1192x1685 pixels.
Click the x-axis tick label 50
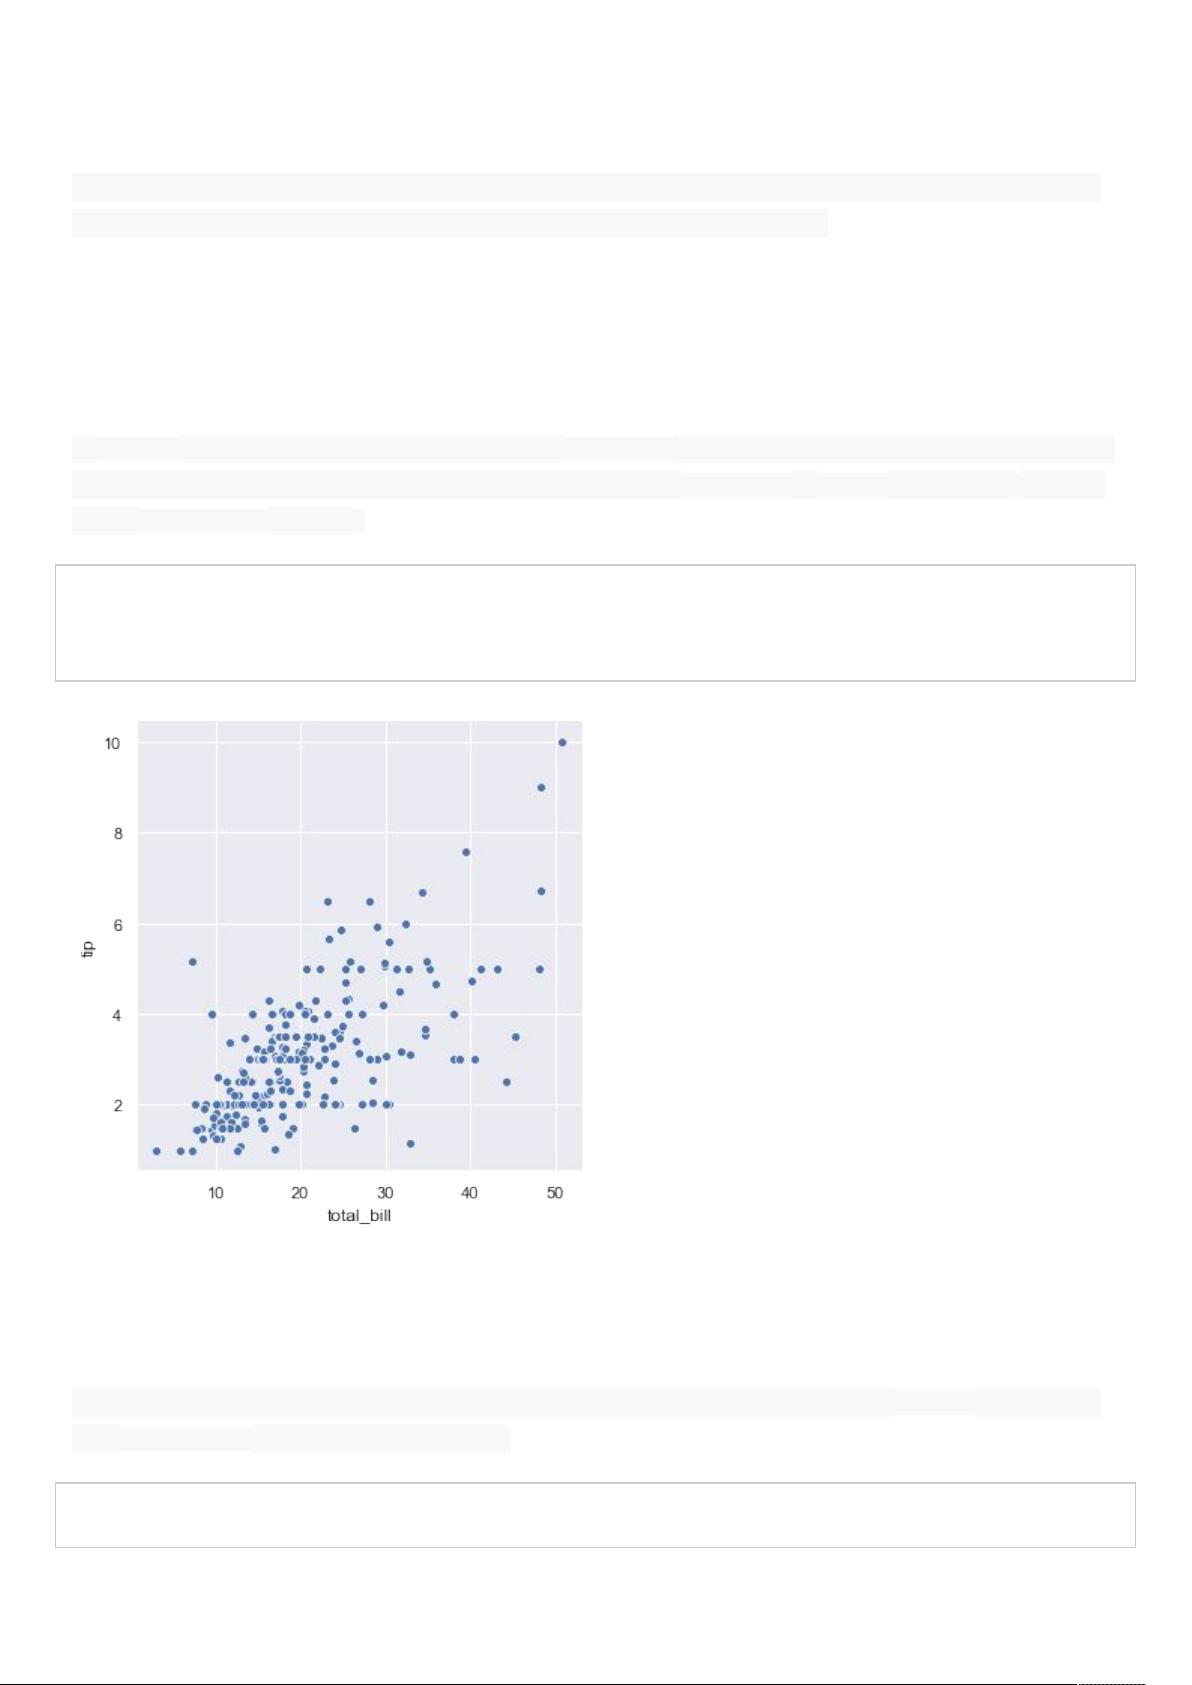[x=554, y=1193]
